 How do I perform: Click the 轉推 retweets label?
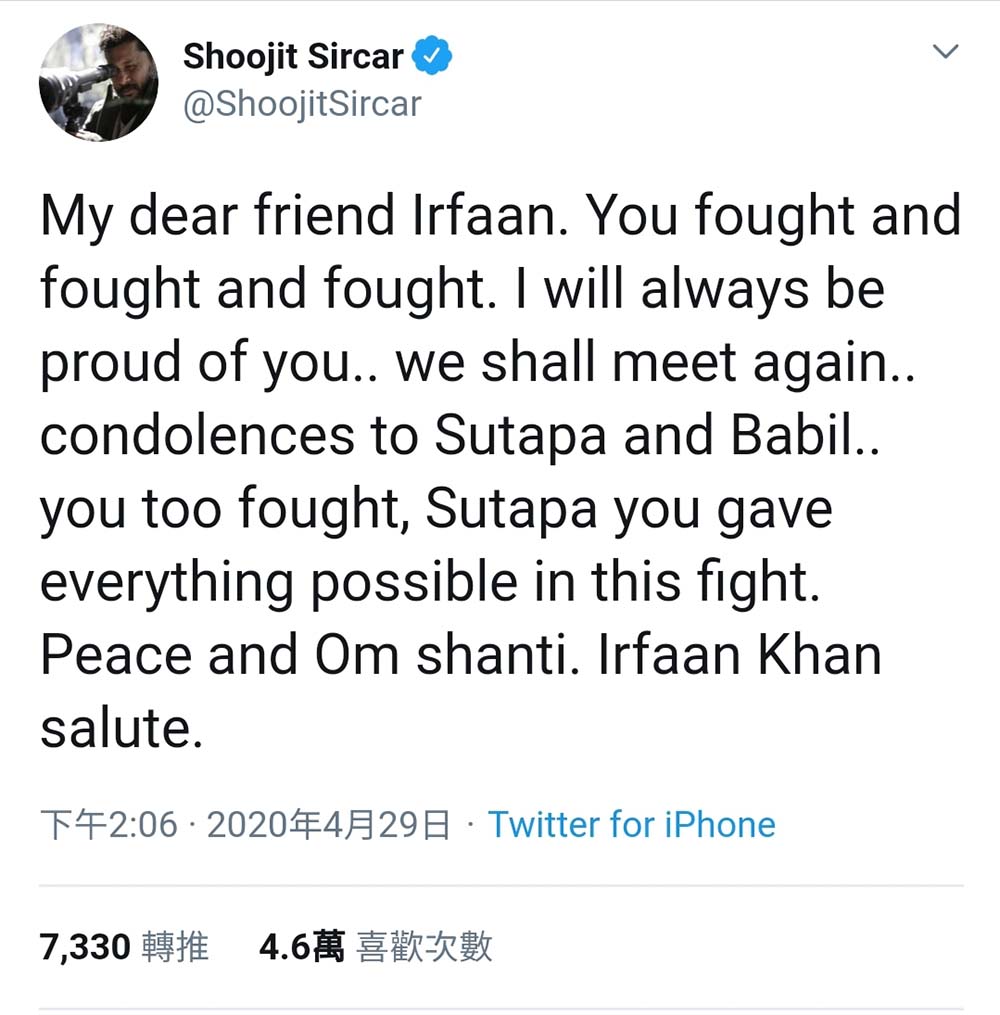(x=175, y=946)
